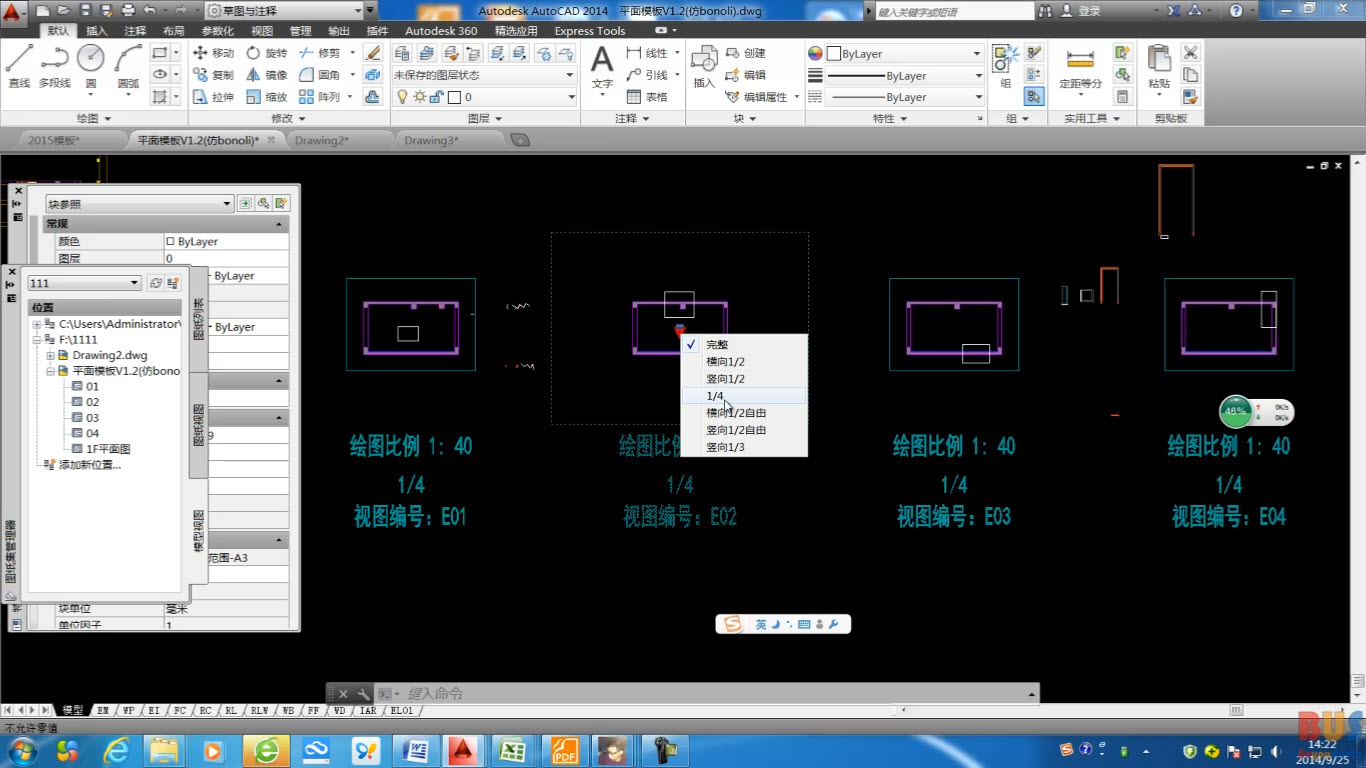Click the 缩放 (Scale) tool
The width and height of the screenshot is (1366, 768).
coord(267,97)
